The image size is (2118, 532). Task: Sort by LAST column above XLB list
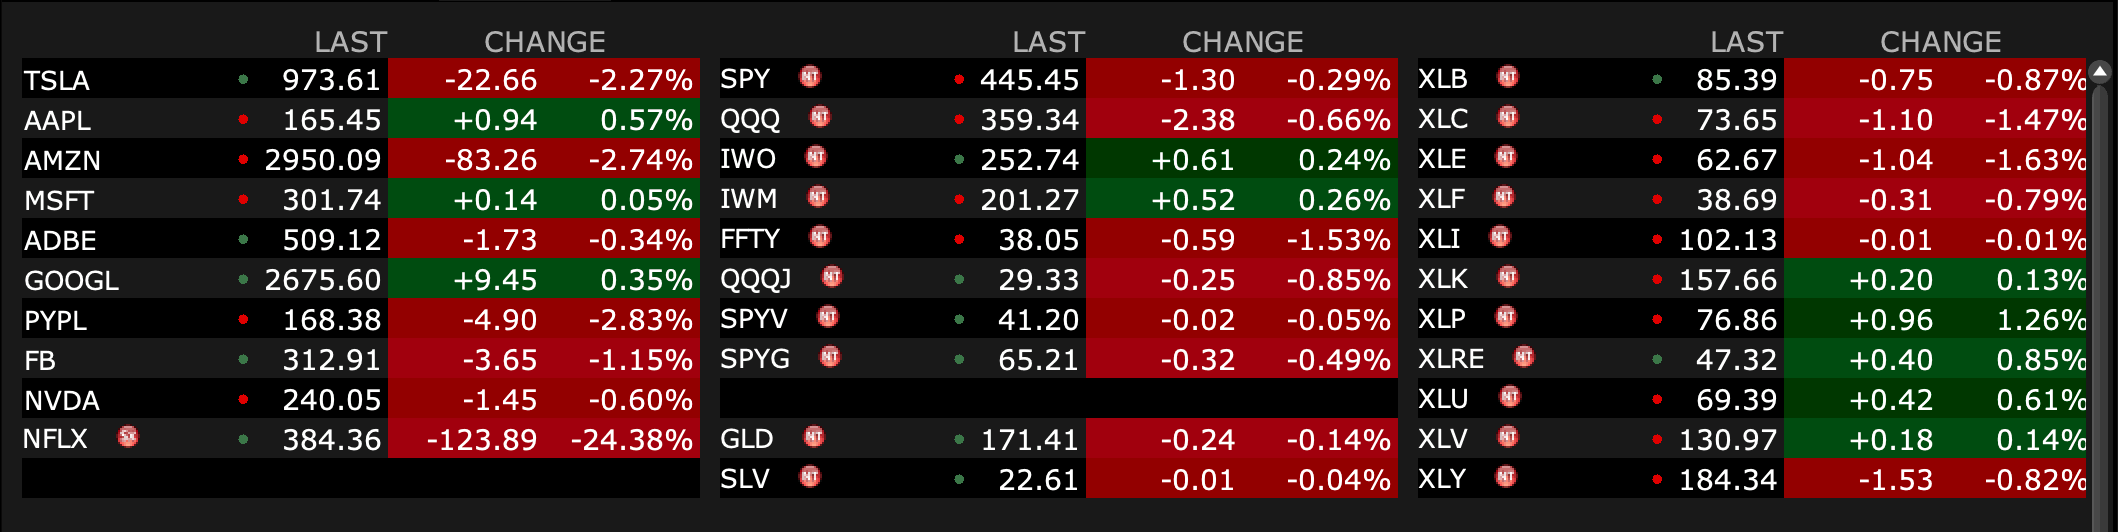(x=1746, y=42)
